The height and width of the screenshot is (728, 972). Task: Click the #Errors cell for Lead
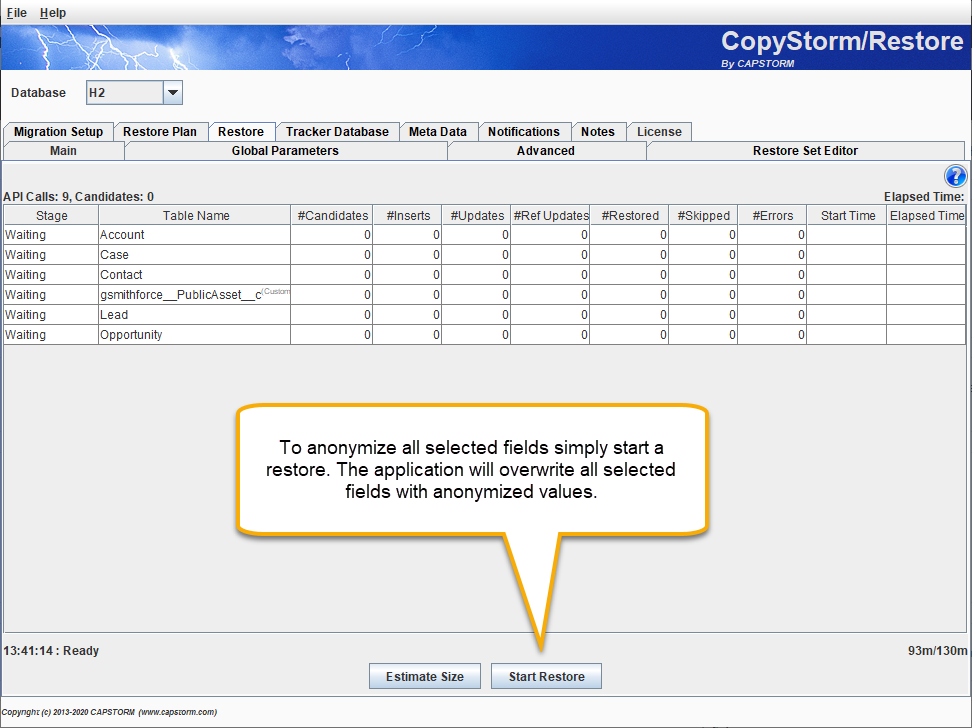click(772, 314)
